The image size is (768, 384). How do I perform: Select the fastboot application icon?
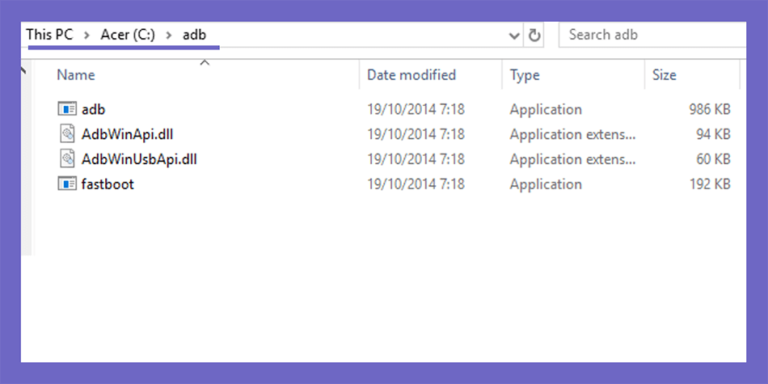[67, 184]
